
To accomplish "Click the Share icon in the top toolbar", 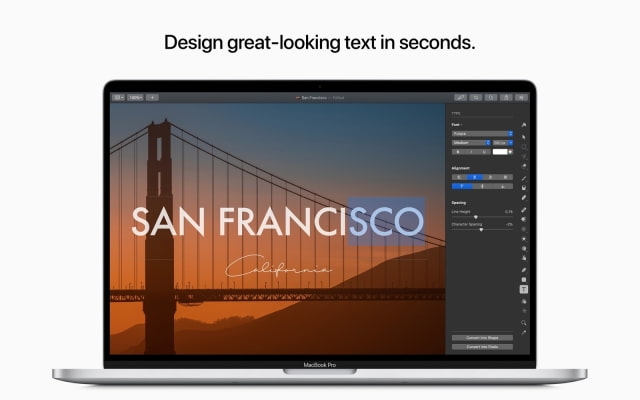I will click(x=506, y=97).
